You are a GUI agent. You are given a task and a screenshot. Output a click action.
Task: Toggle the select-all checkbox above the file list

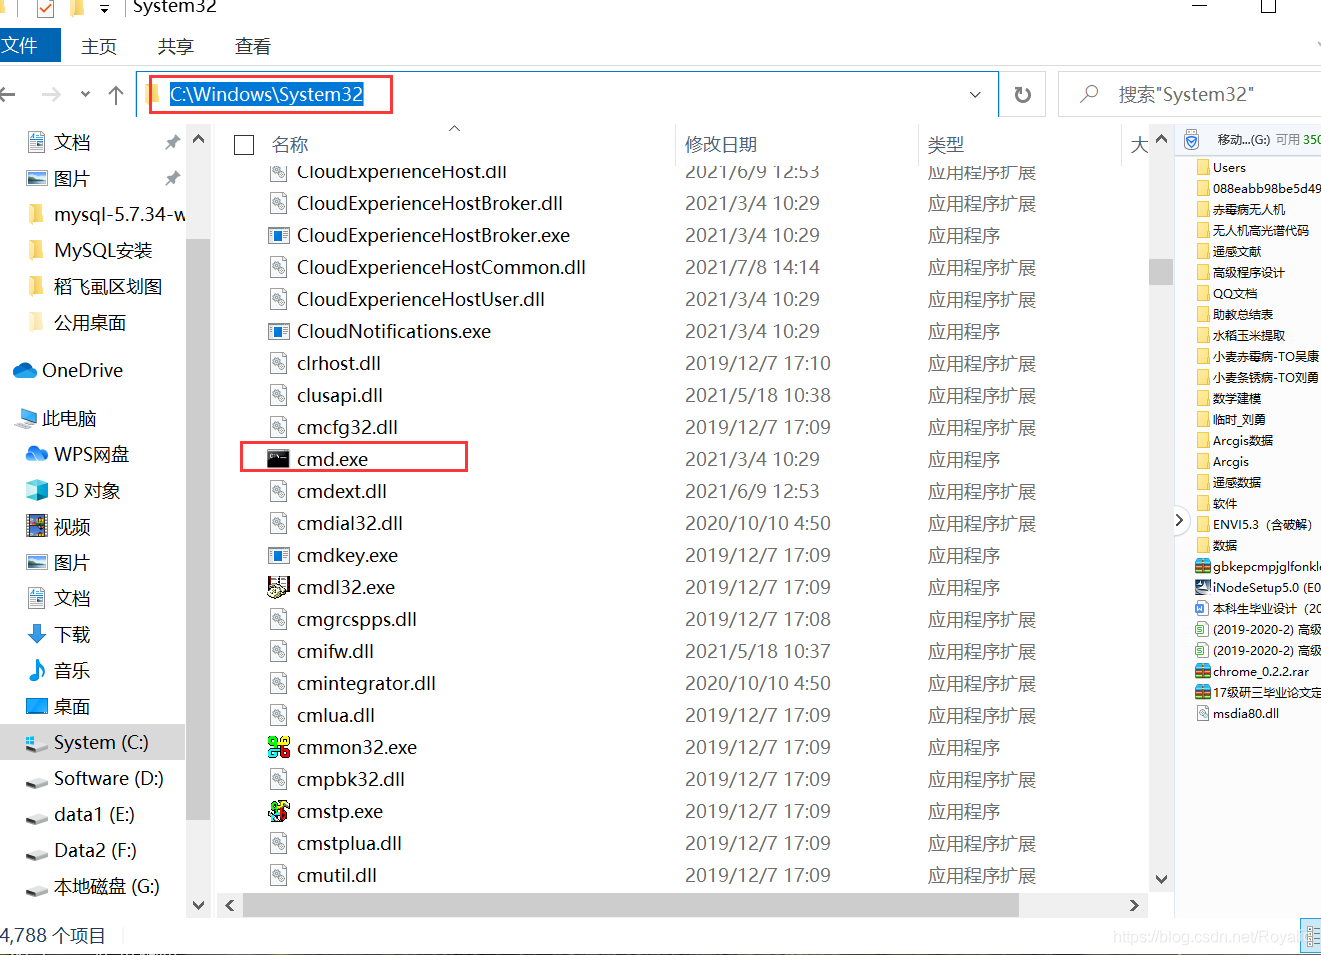[x=243, y=144]
